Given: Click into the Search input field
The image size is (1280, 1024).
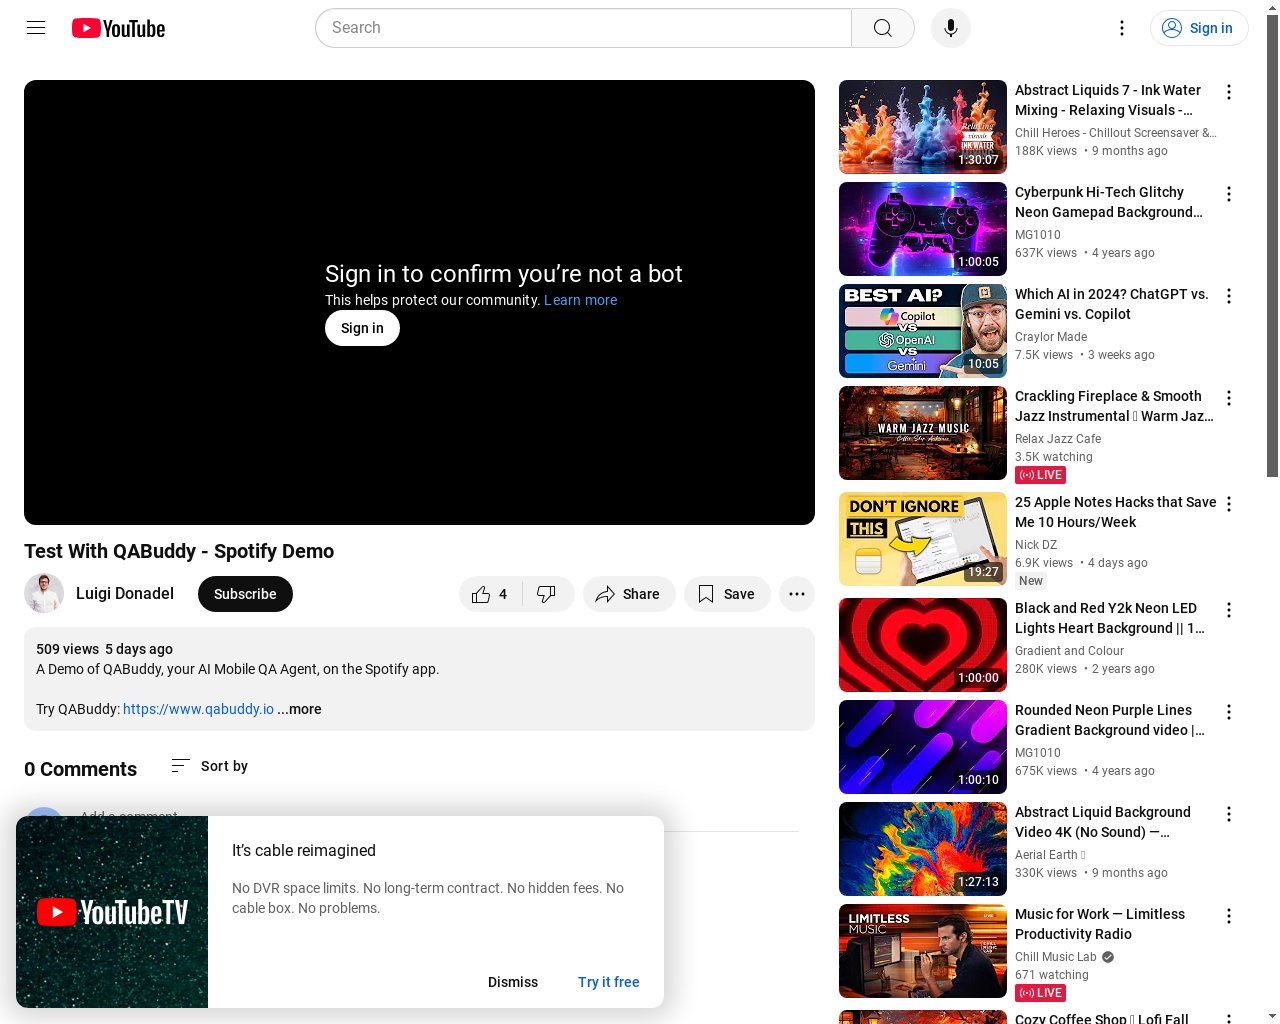Looking at the screenshot, I should 584,28.
